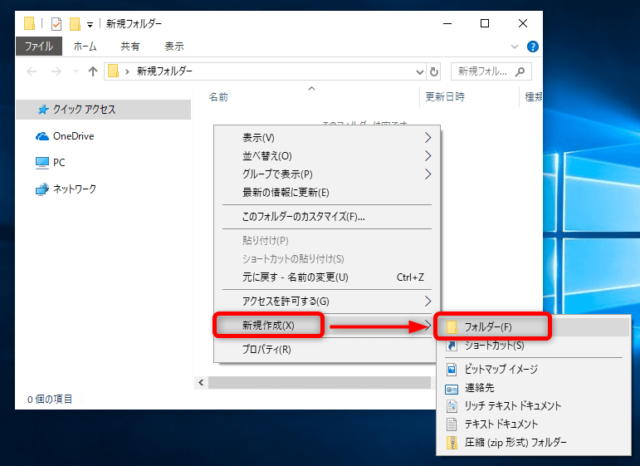
Task: Select クイック アクセス in navigation pane
Action: coord(104,109)
